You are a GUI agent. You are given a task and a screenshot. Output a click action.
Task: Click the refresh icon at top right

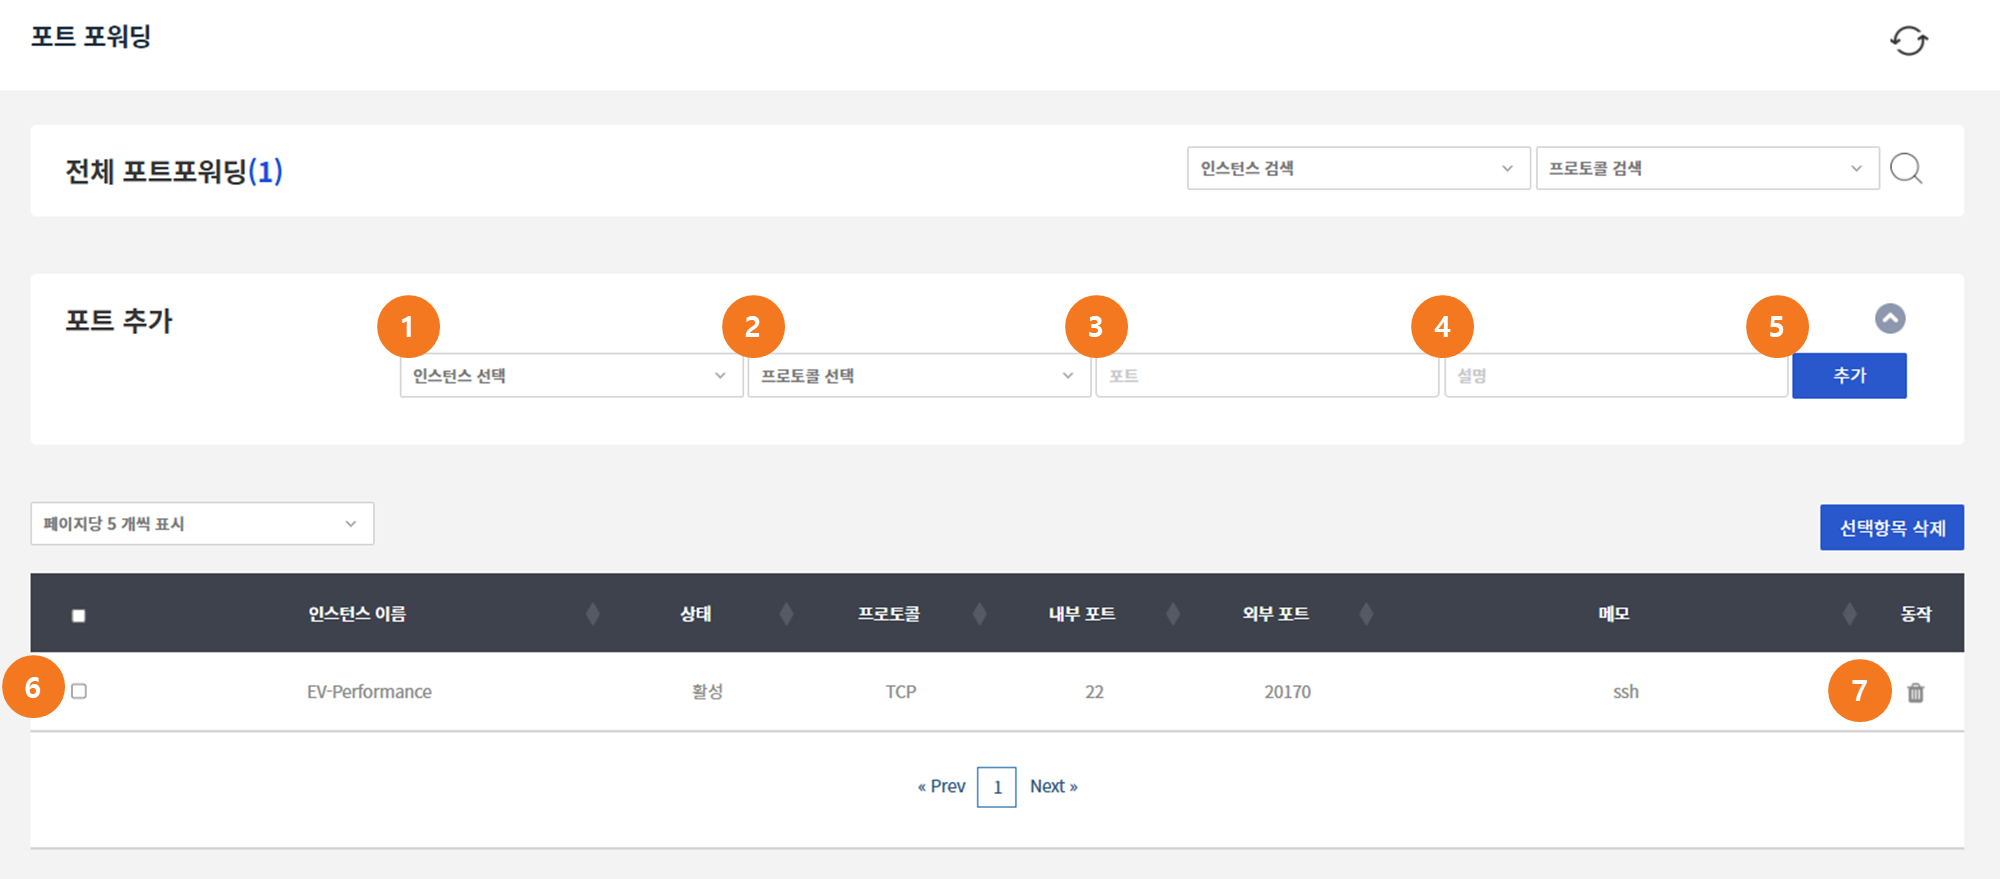point(1908,40)
